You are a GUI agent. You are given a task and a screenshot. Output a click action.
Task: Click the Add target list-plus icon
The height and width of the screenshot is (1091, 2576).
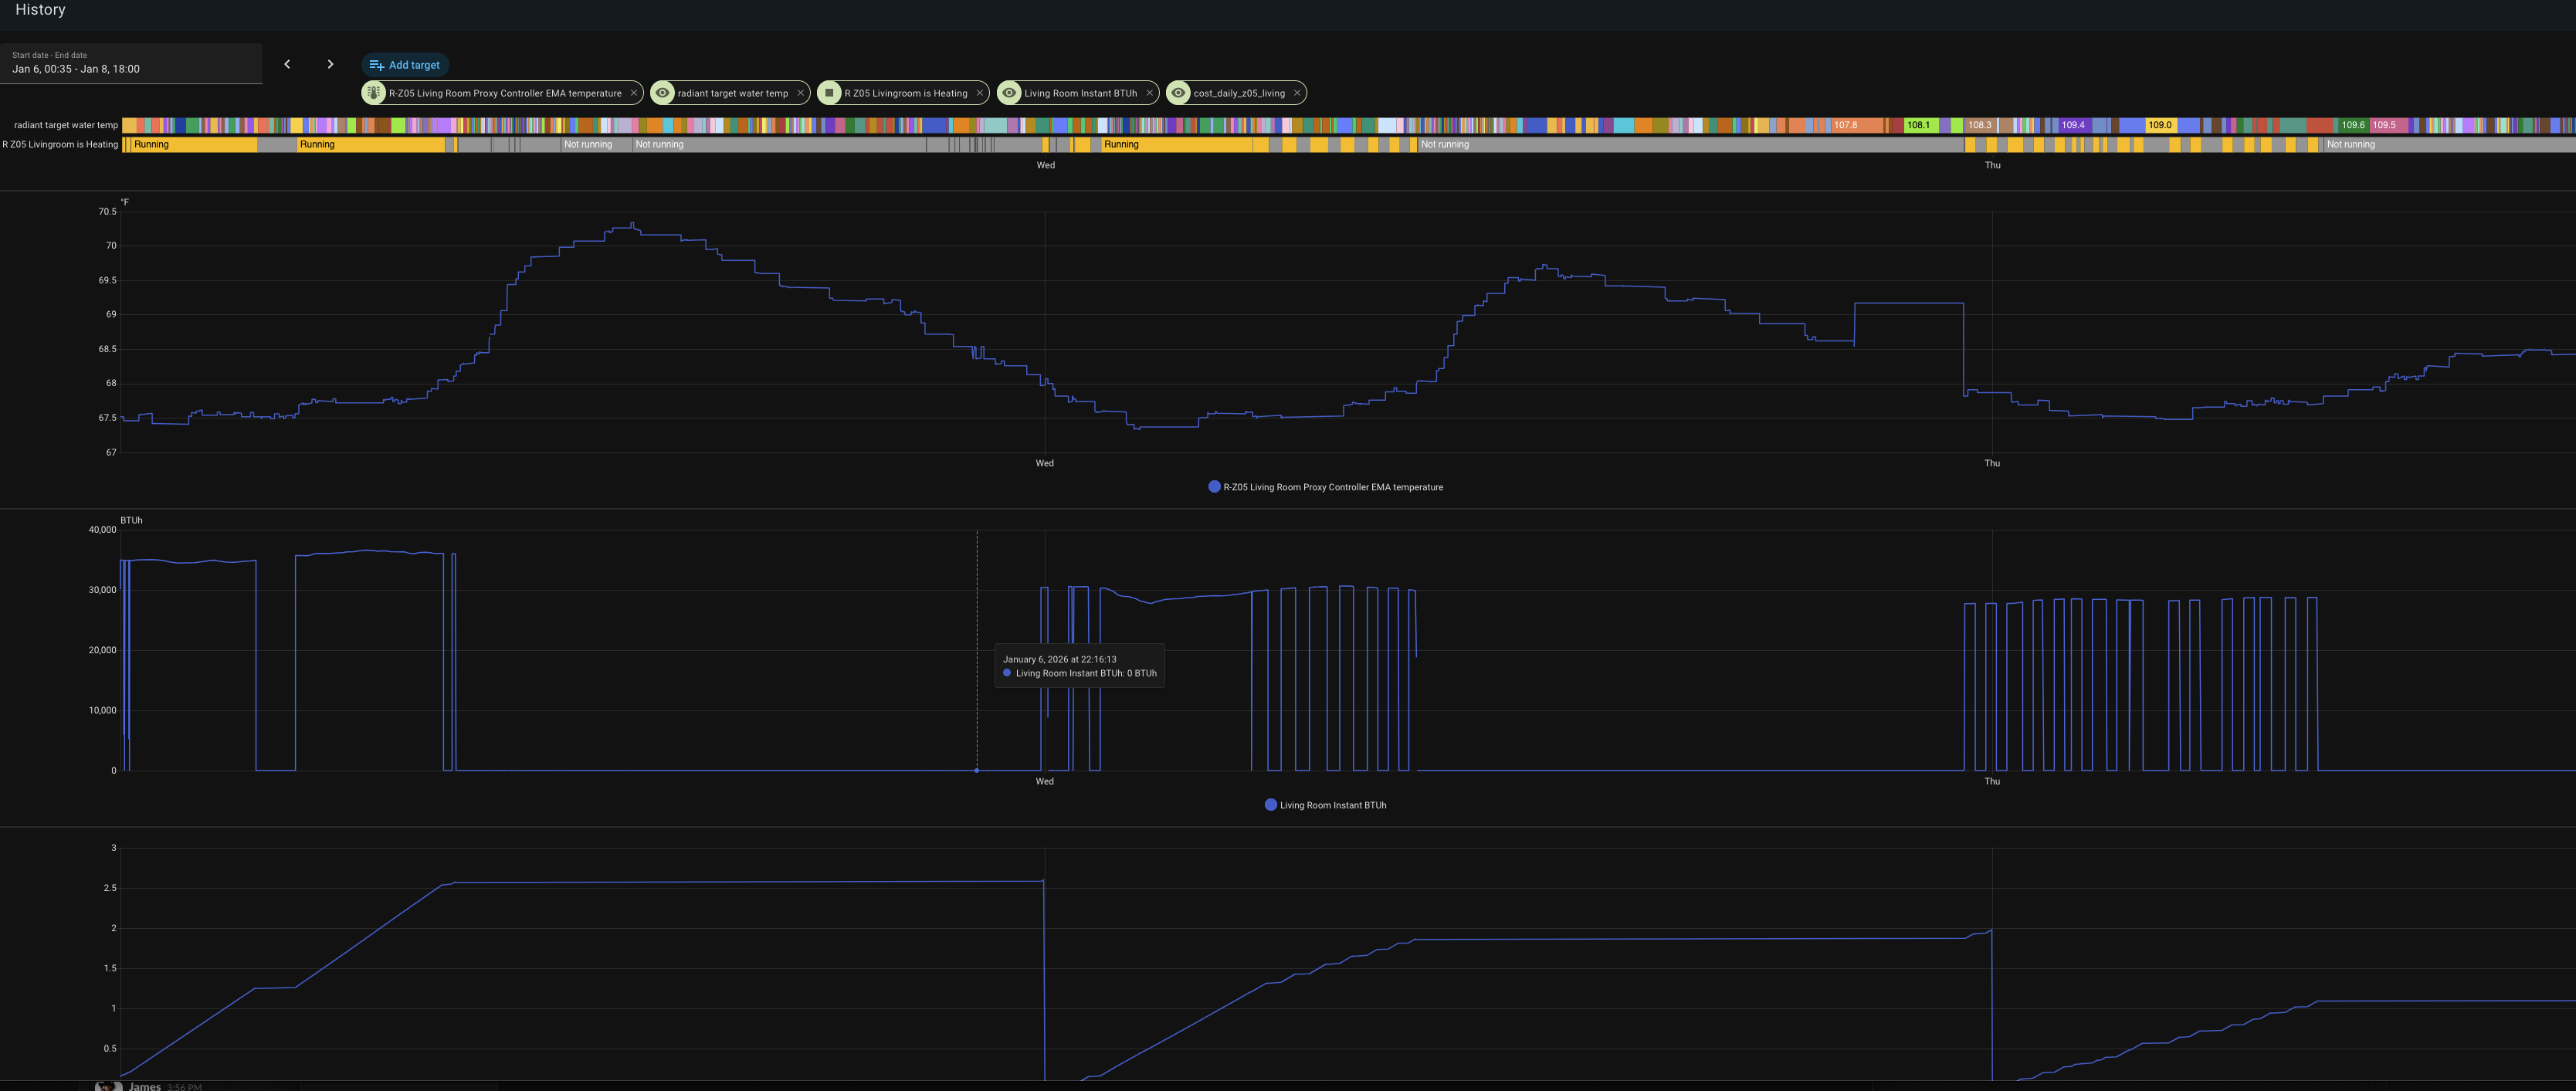tap(375, 64)
